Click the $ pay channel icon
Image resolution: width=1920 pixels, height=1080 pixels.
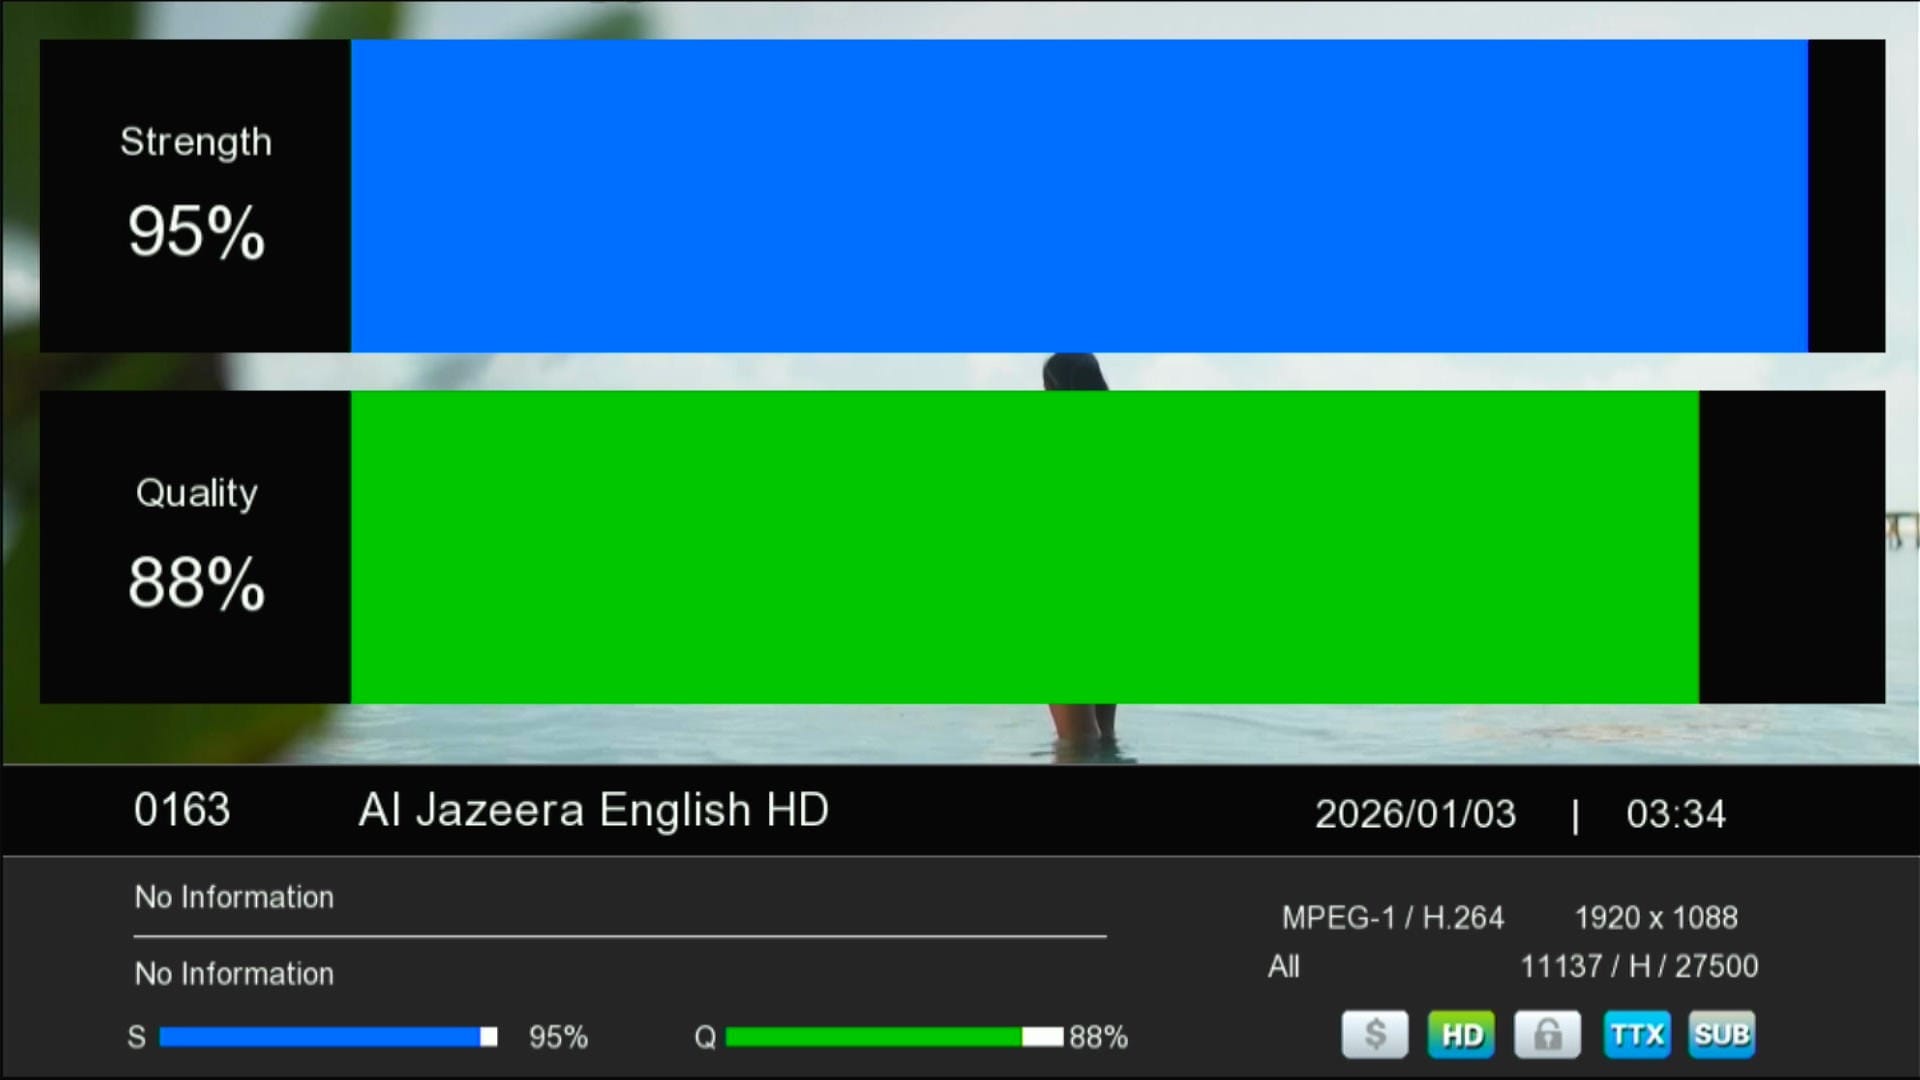pyautogui.click(x=1374, y=1035)
